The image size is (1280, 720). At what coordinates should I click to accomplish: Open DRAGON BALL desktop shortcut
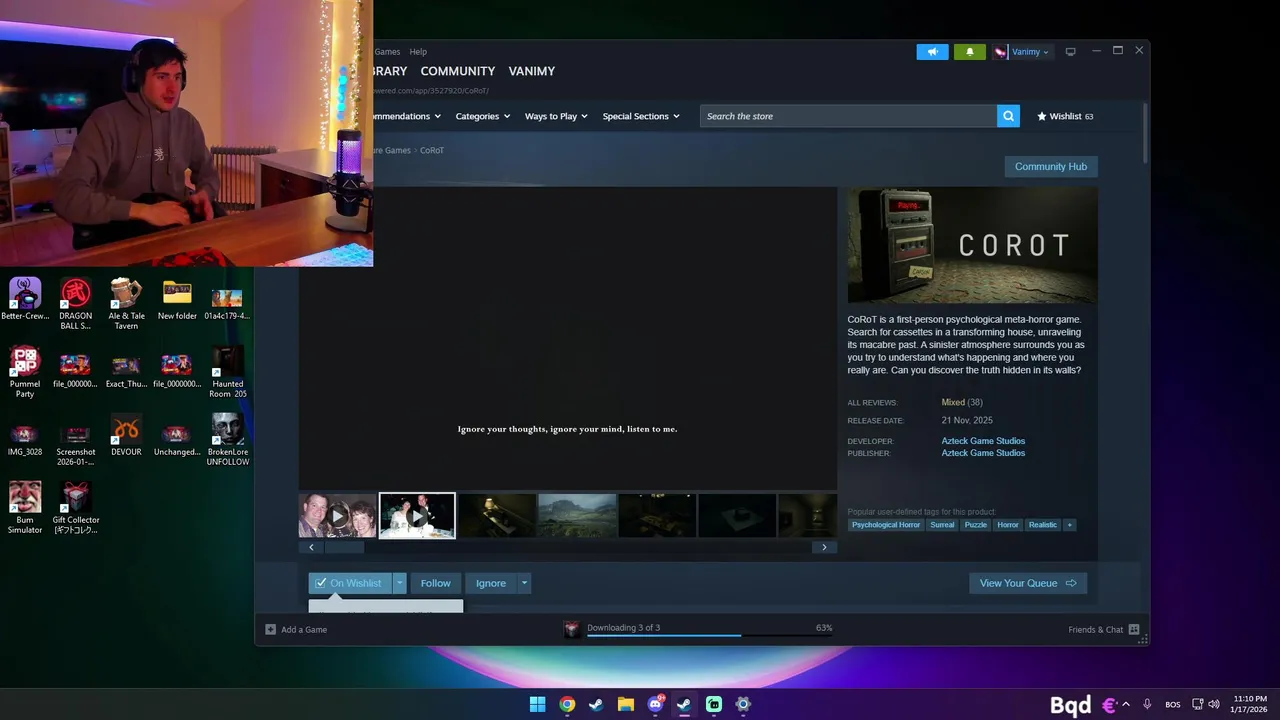coord(75,304)
